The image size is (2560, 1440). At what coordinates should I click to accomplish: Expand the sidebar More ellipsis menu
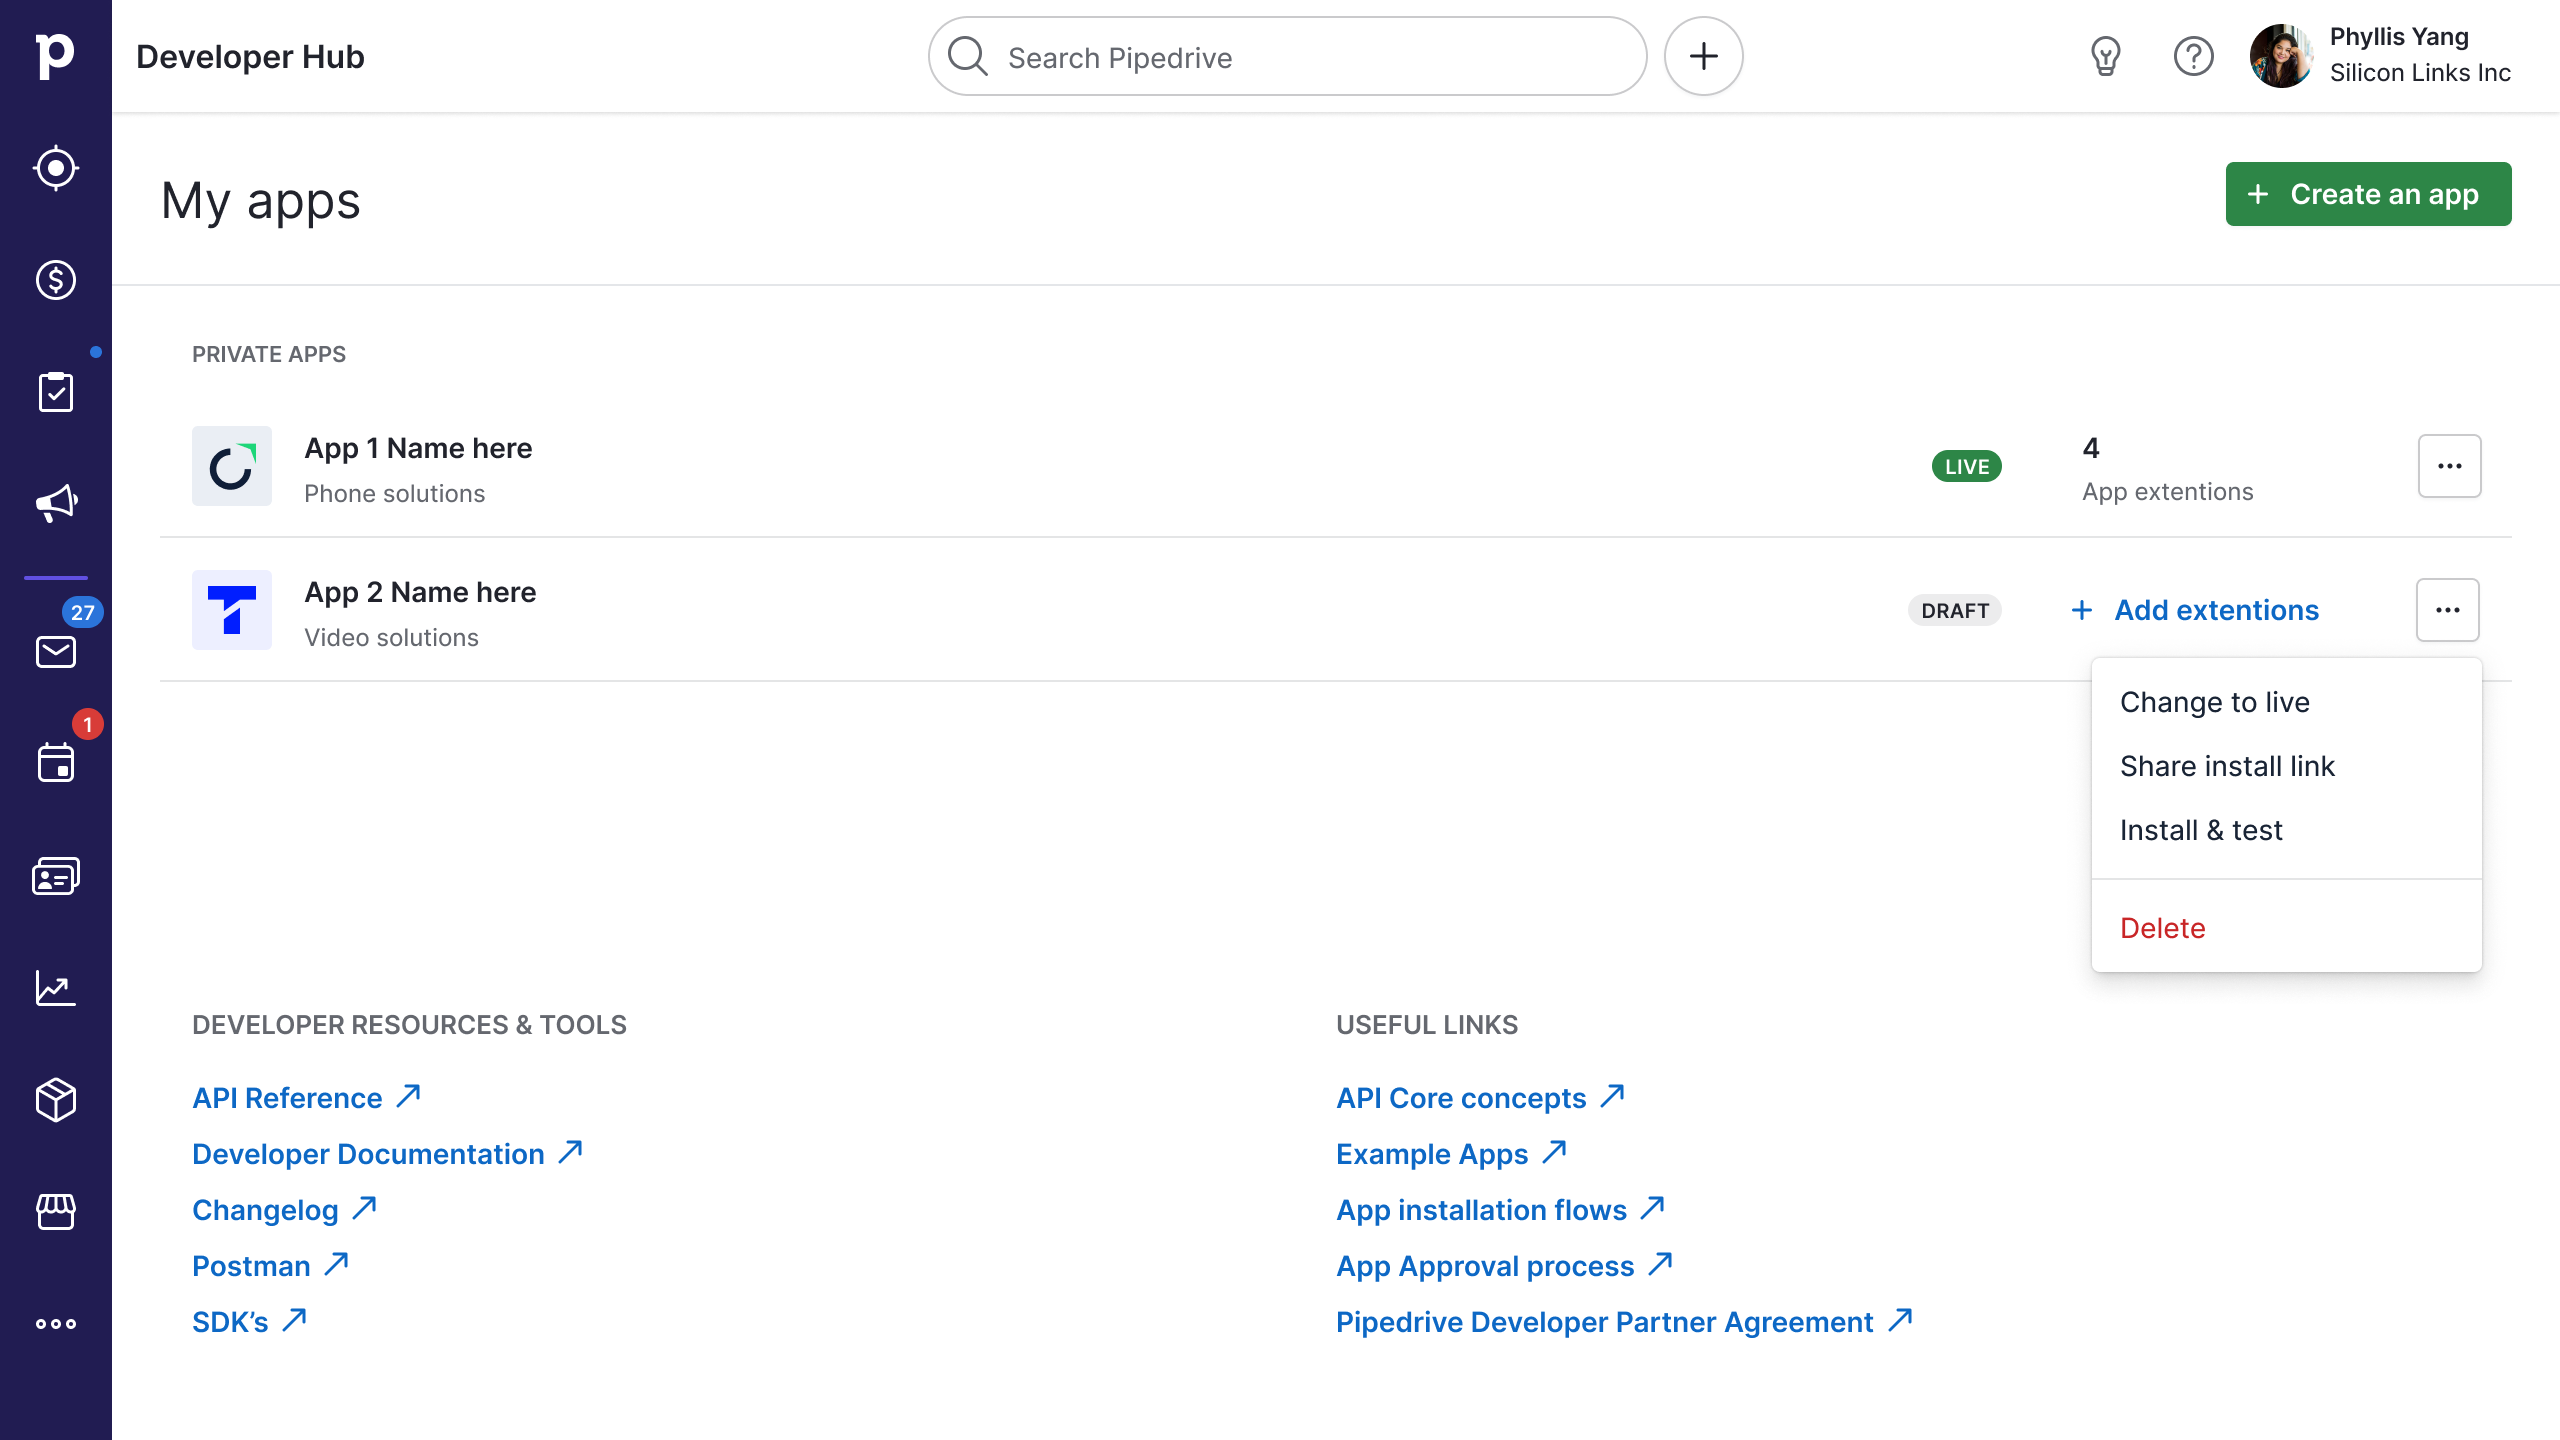point(56,1324)
